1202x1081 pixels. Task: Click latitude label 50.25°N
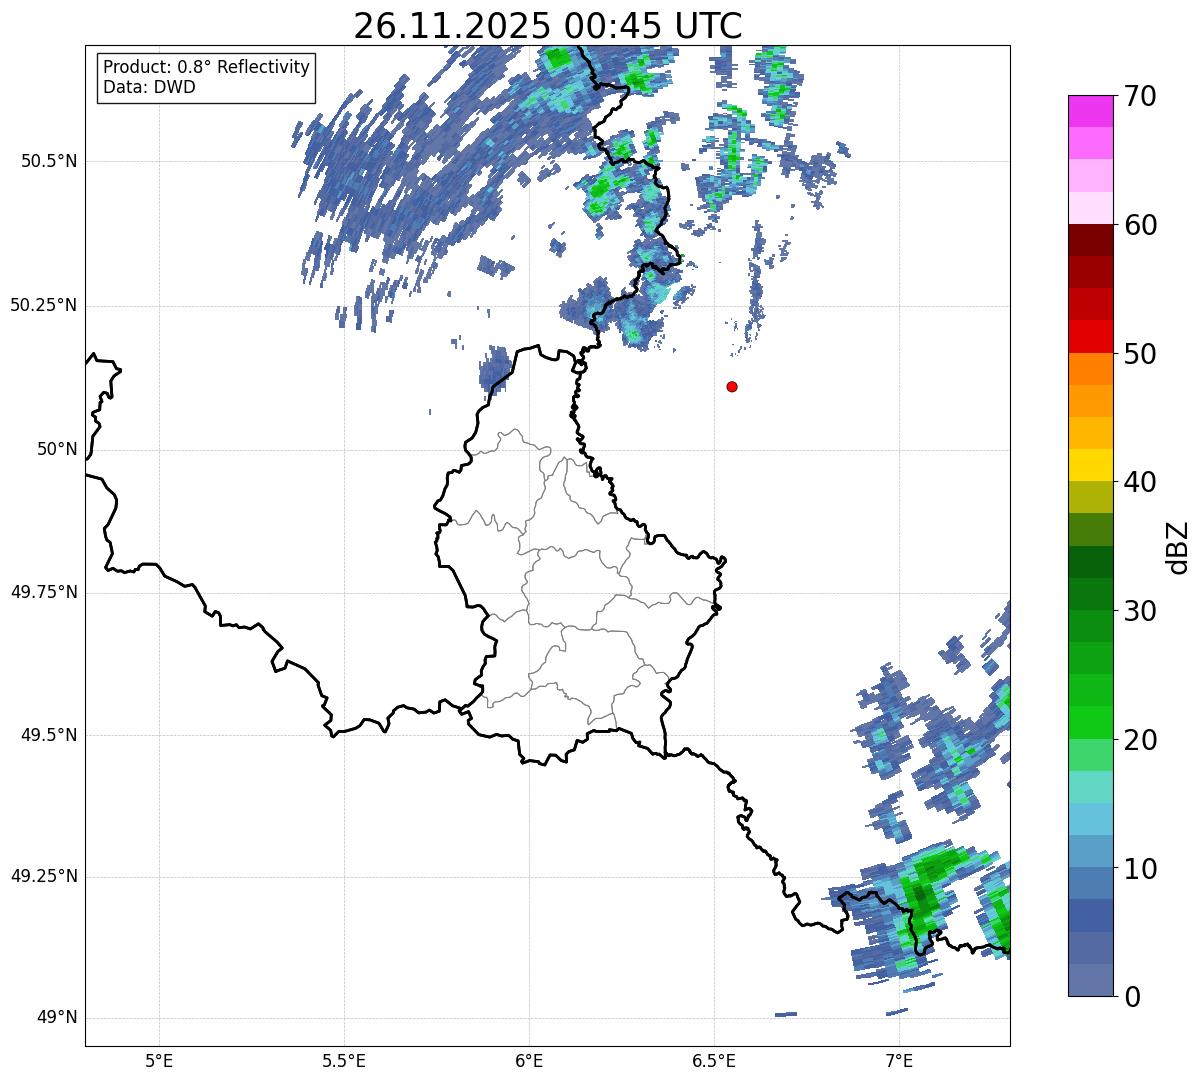[x=43, y=305]
